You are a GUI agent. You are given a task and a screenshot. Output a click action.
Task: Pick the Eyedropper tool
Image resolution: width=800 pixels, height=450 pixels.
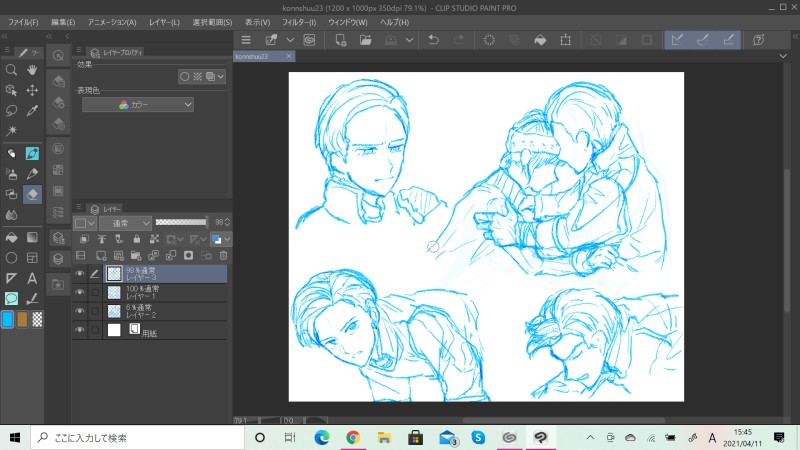tap(33, 111)
